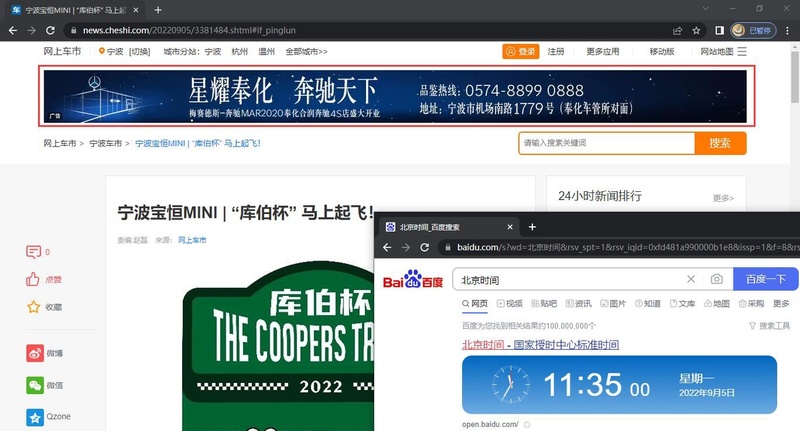Click the 星耀奉化 奔驰天下 banner ad

click(395, 96)
